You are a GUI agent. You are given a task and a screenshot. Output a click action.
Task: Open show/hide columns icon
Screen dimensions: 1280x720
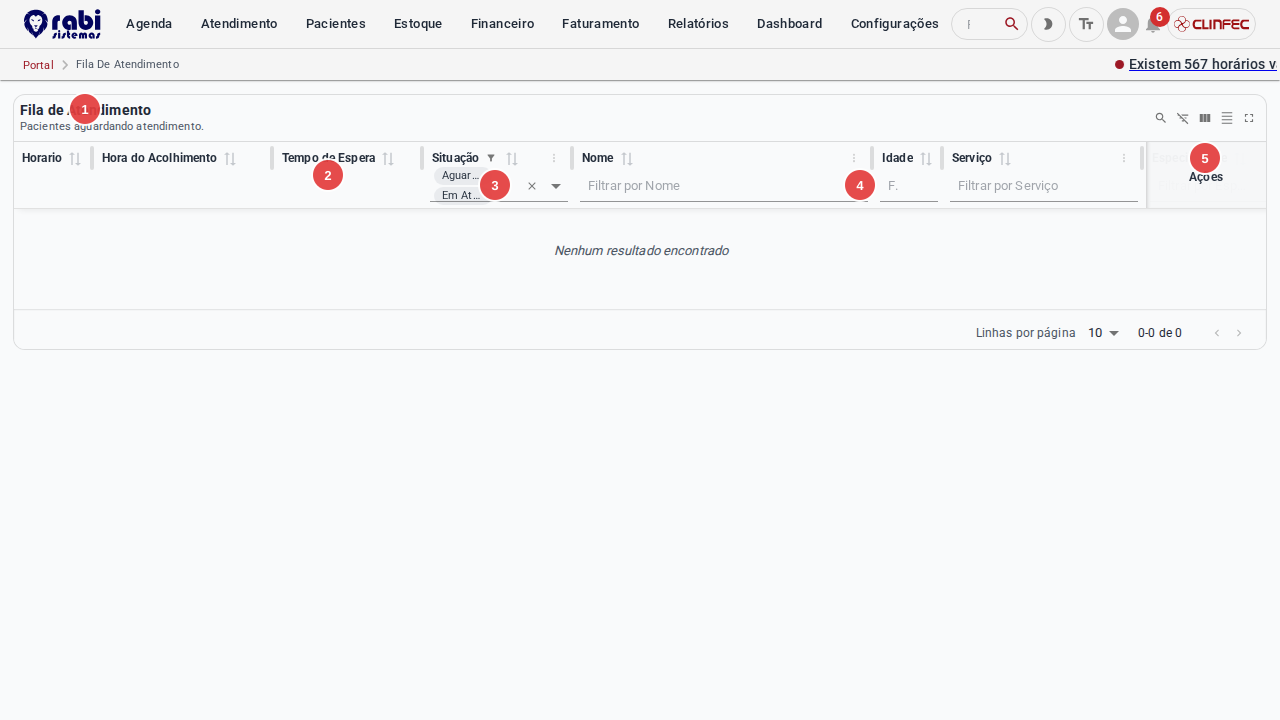coord(1205,118)
